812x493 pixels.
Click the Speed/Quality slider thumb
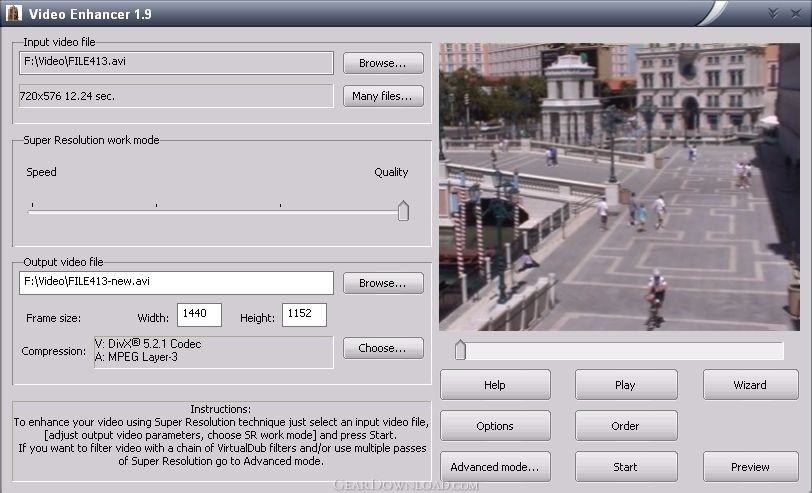pyautogui.click(x=403, y=211)
